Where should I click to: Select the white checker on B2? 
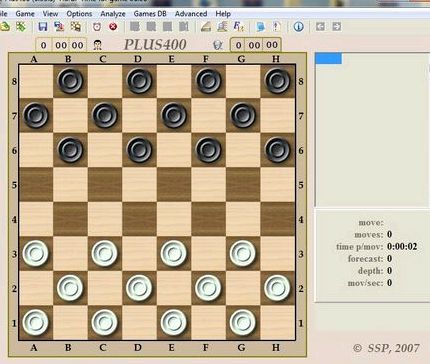click(70, 288)
